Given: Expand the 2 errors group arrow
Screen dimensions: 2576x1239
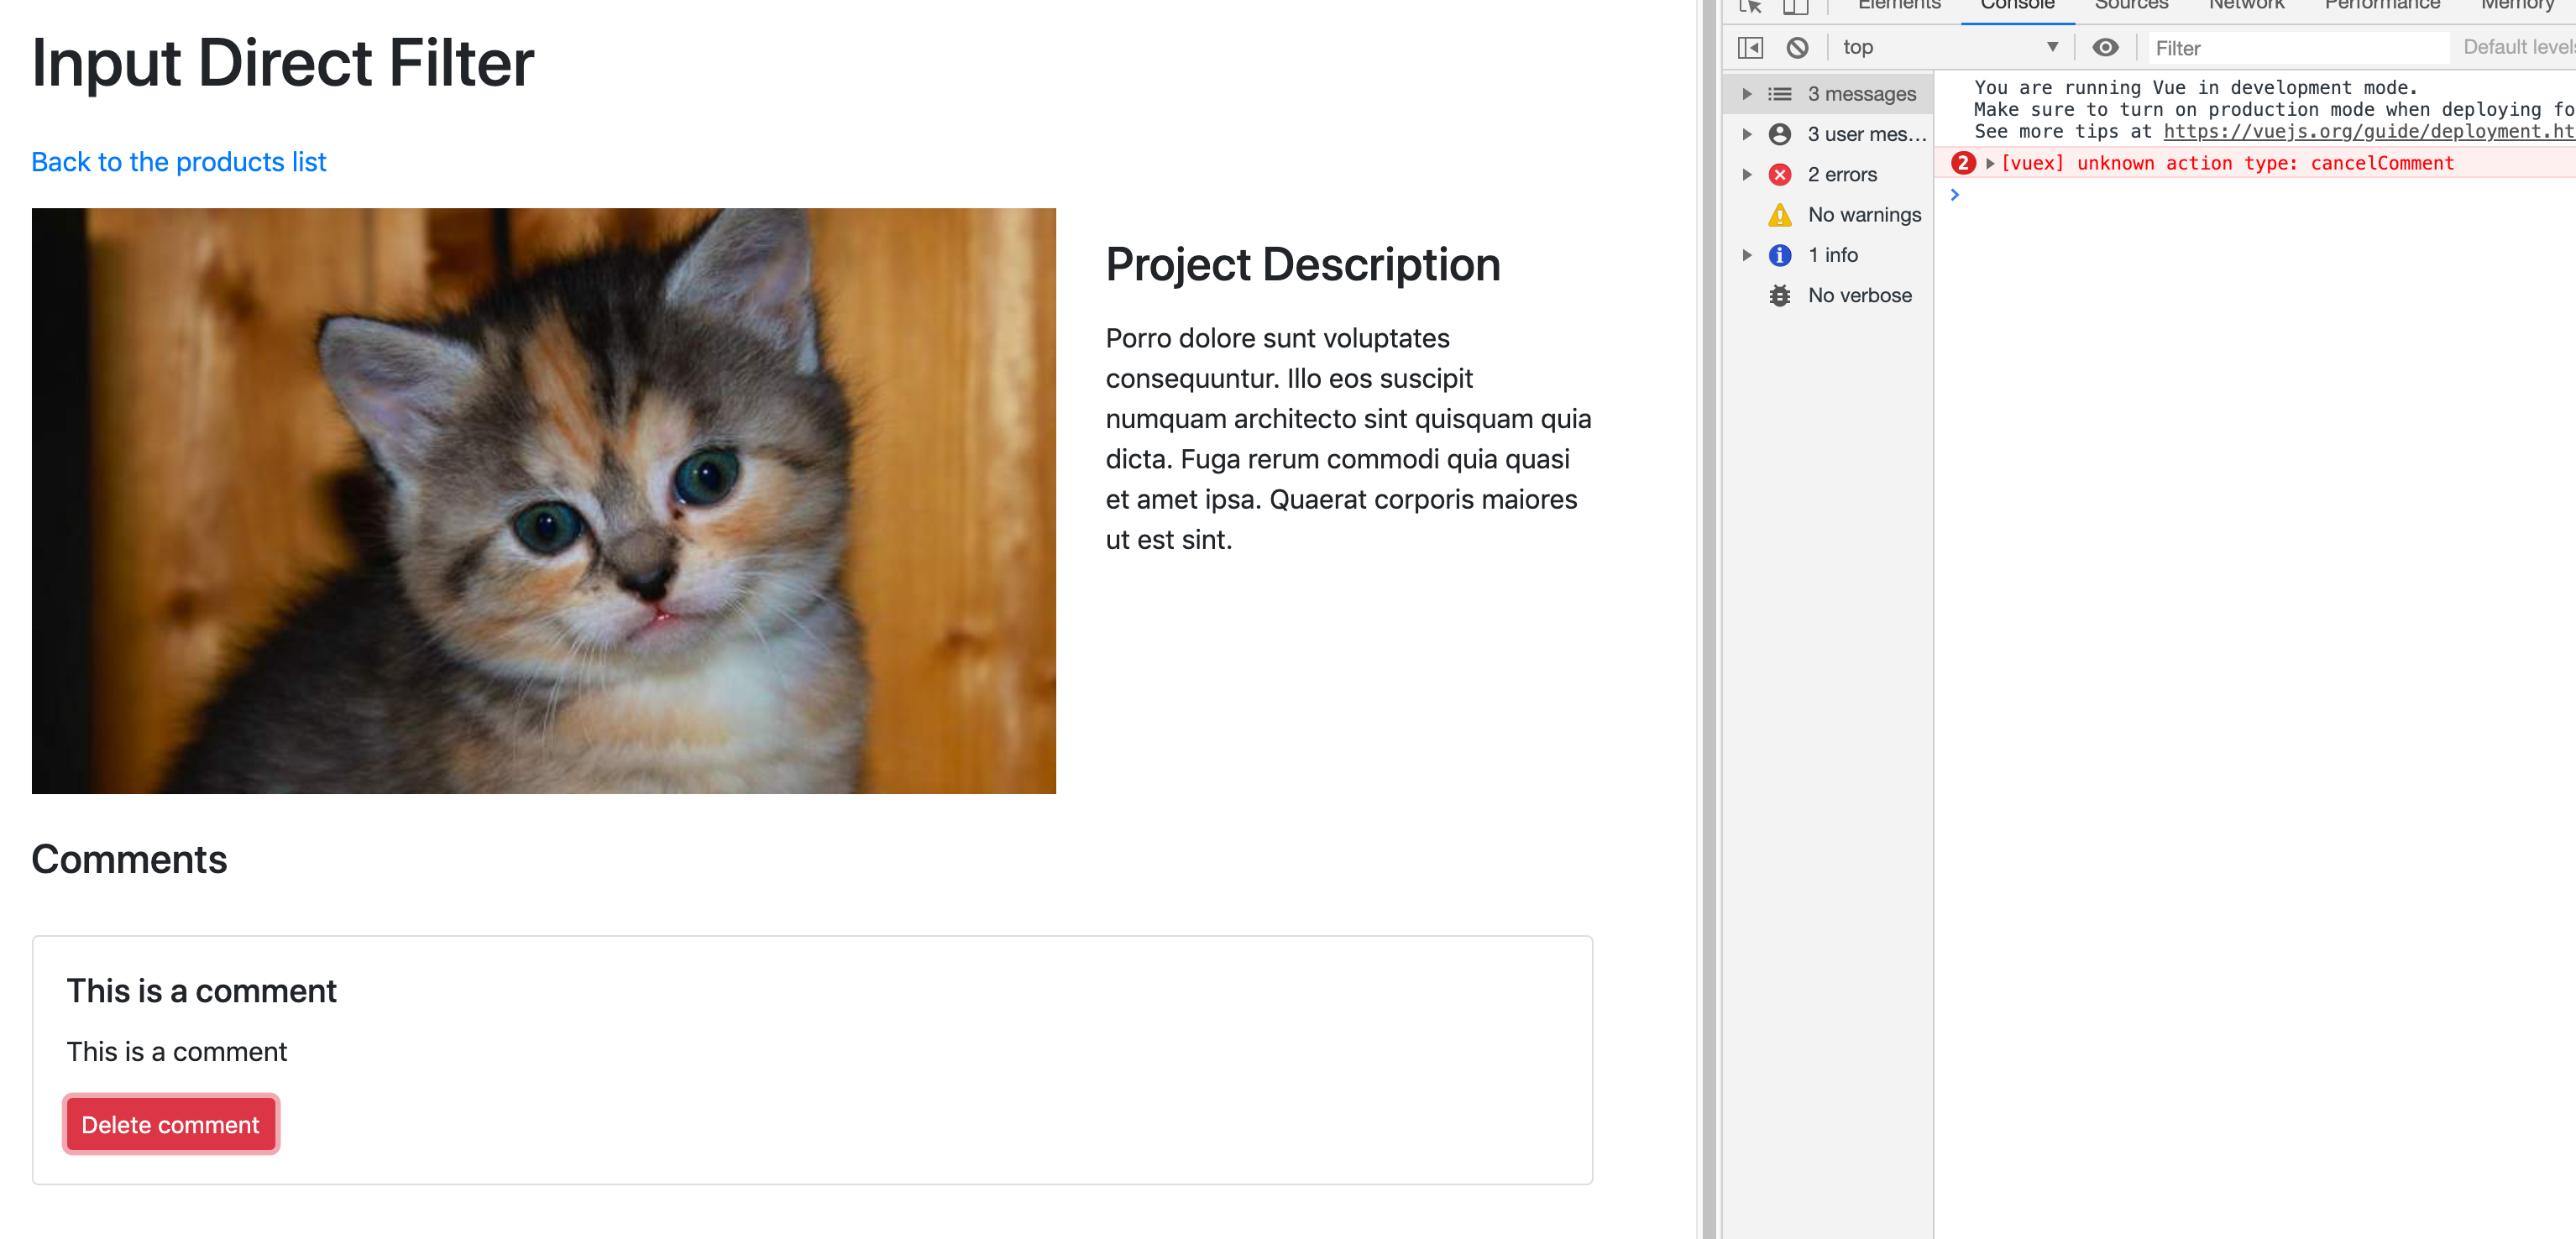Looking at the screenshot, I should [1747, 174].
